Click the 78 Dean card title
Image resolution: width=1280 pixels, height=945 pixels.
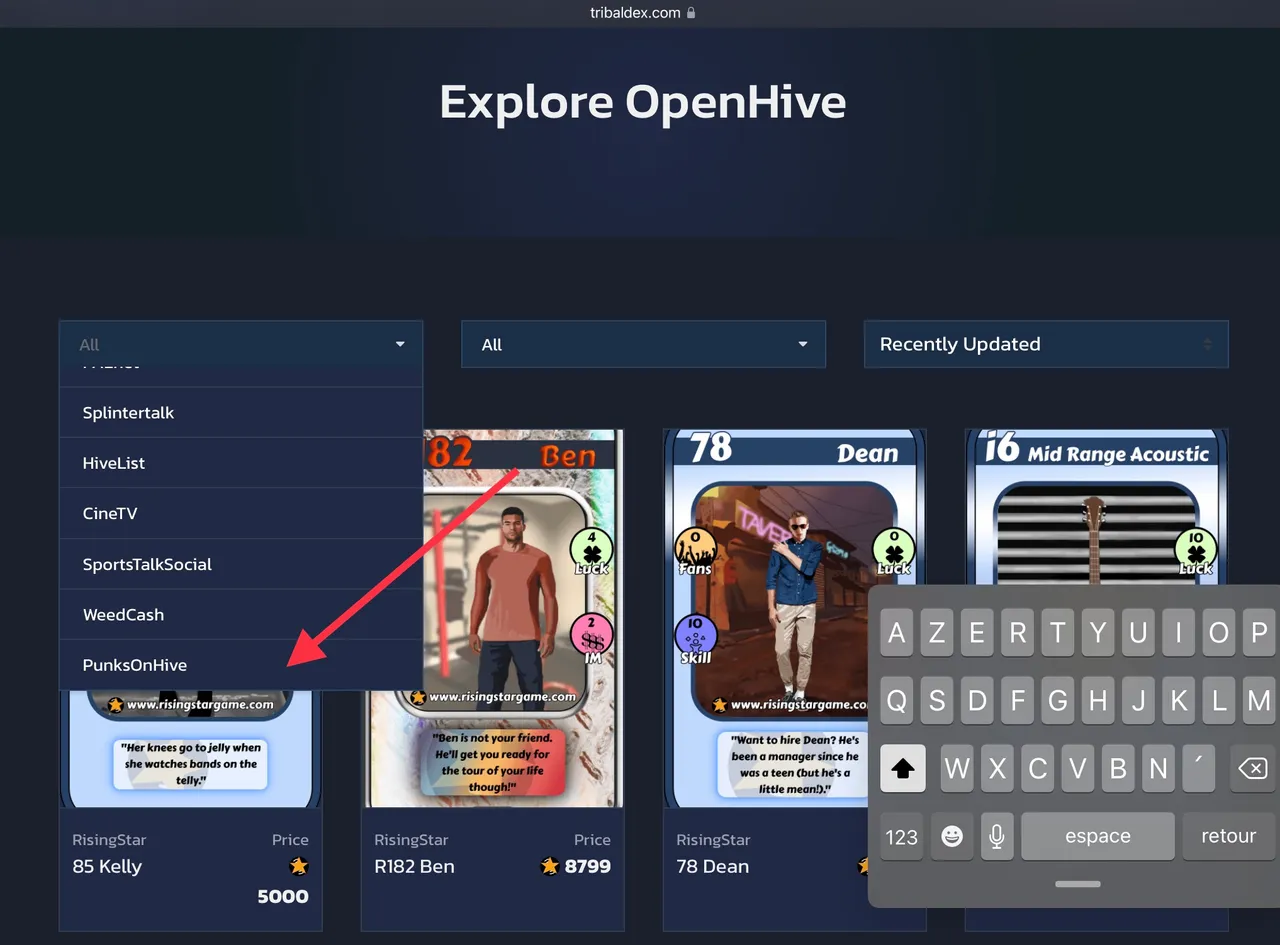(x=712, y=866)
